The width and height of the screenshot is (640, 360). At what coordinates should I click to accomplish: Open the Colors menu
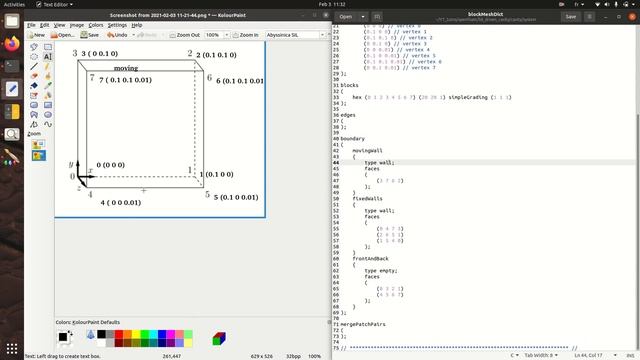pyautogui.click(x=96, y=25)
